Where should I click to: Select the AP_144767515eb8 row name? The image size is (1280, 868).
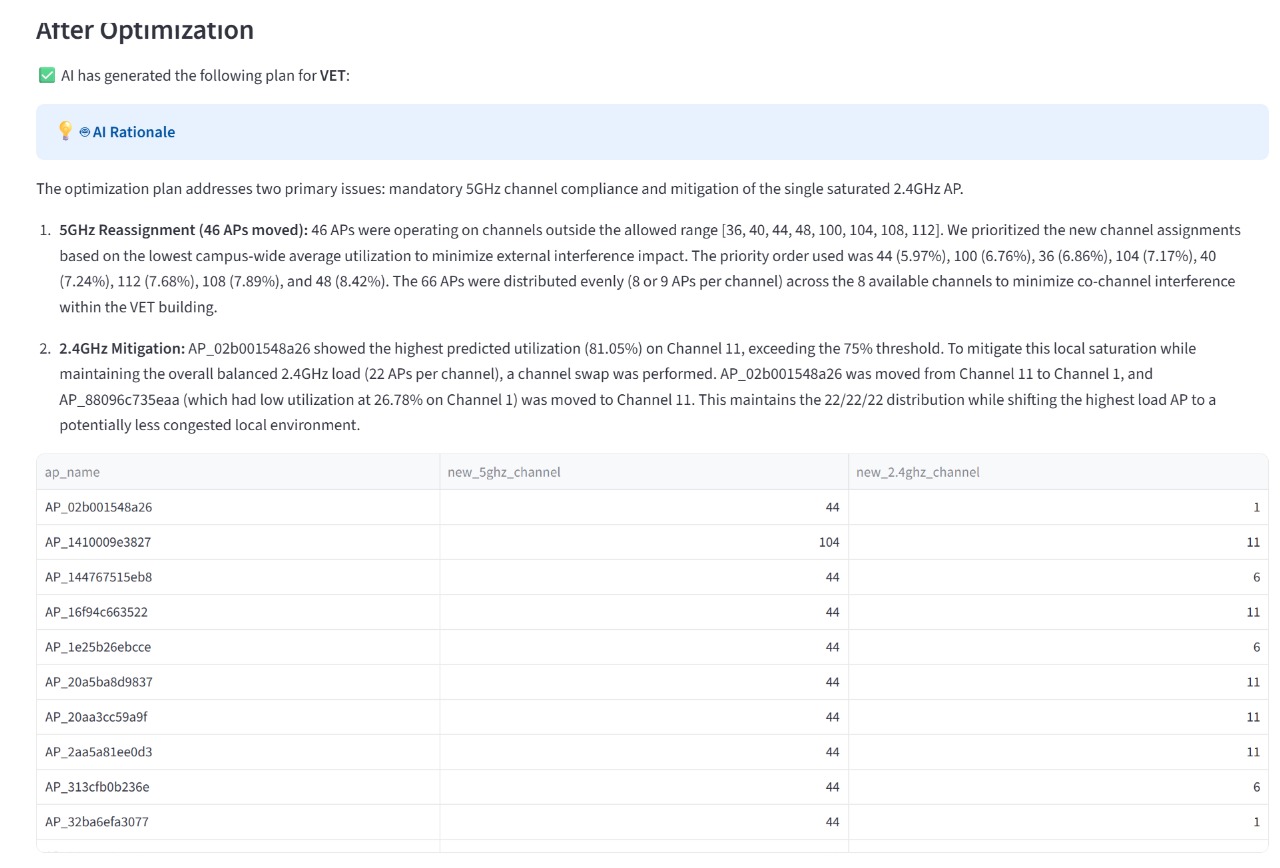(98, 577)
